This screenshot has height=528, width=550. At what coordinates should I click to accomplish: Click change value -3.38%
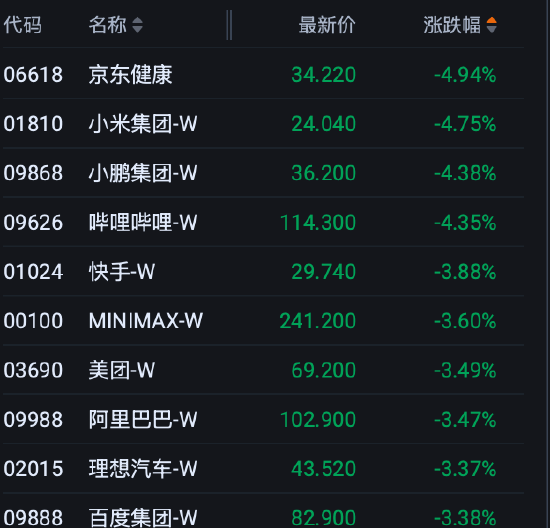click(x=465, y=518)
